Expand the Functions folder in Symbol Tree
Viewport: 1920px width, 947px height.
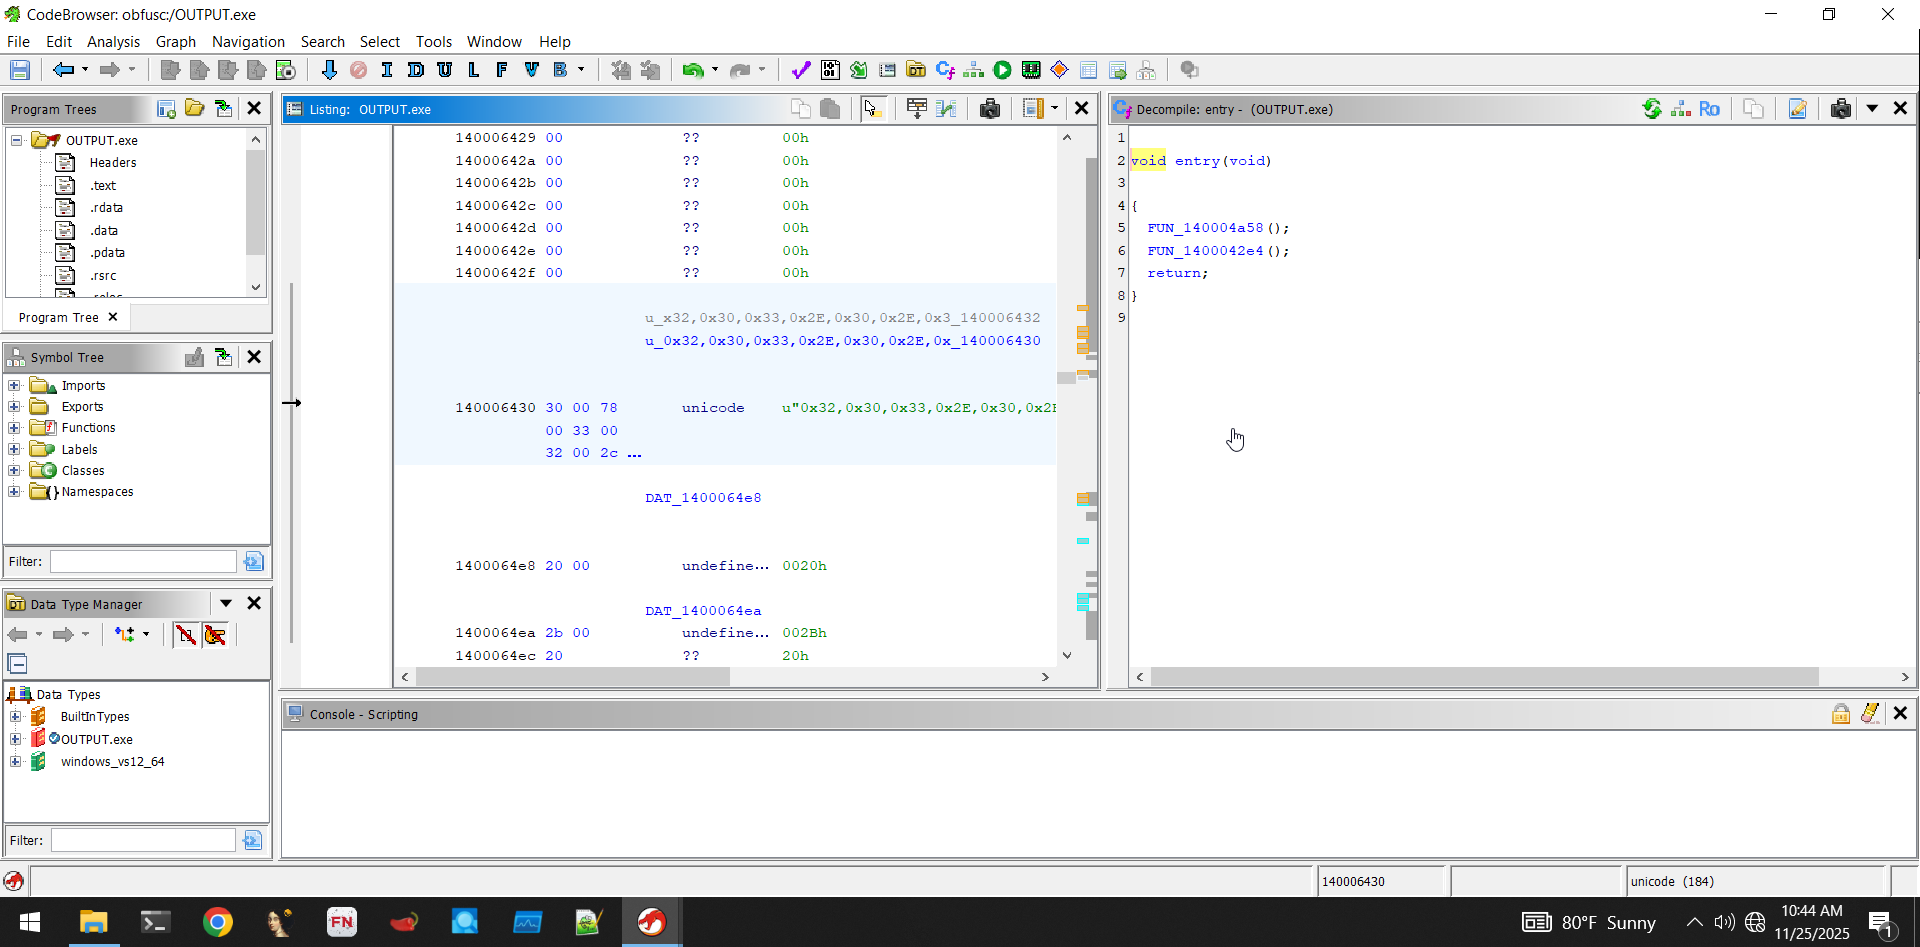[14, 428]
